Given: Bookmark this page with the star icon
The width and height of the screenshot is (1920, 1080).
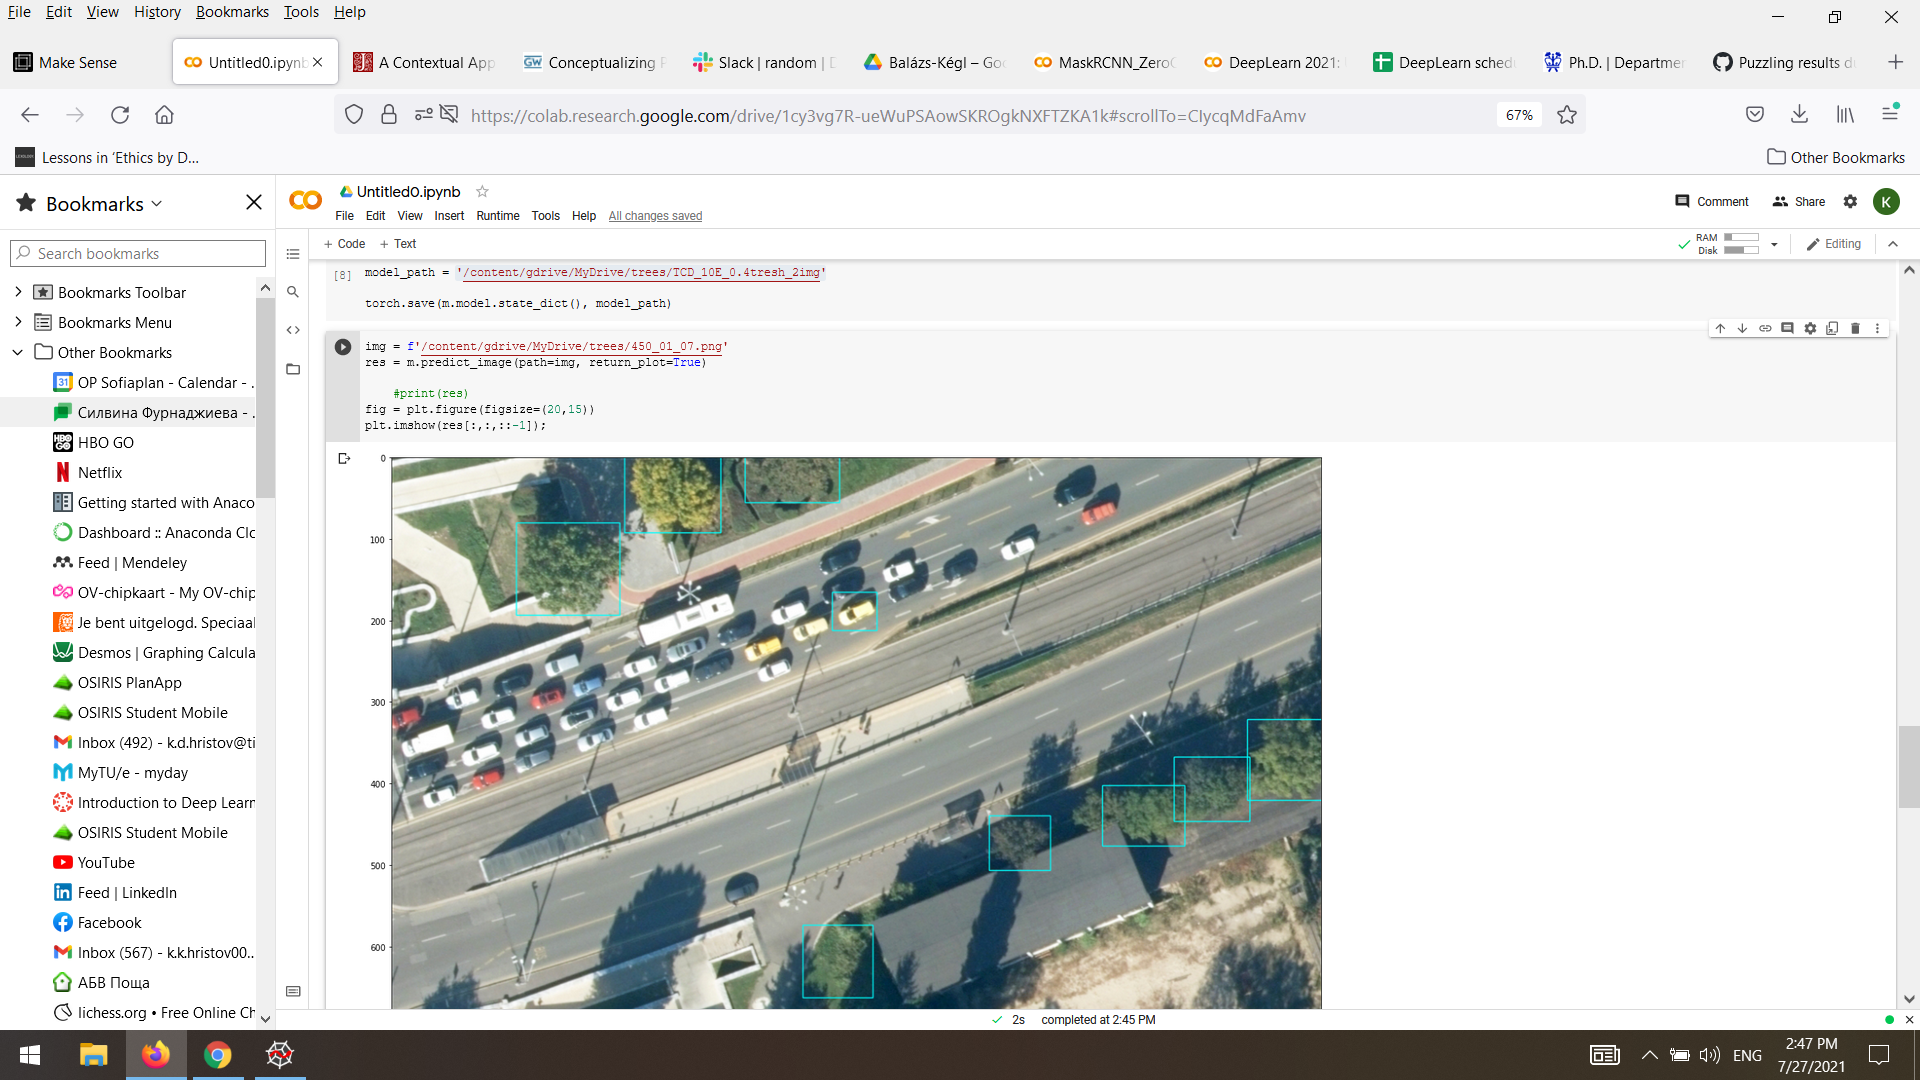Looking at the screenshot, I should click(x=1565, y=115).
